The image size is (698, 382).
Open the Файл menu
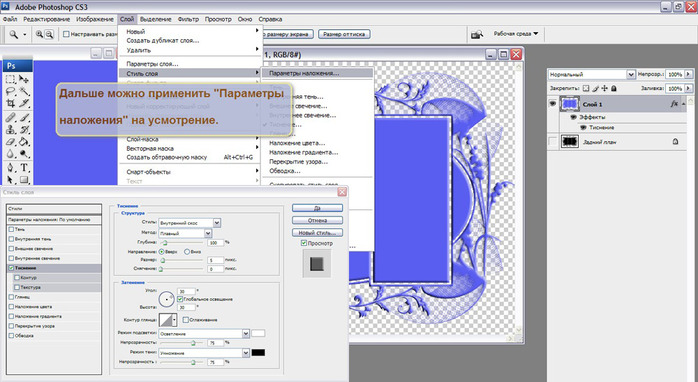click(x=9, y=19)
